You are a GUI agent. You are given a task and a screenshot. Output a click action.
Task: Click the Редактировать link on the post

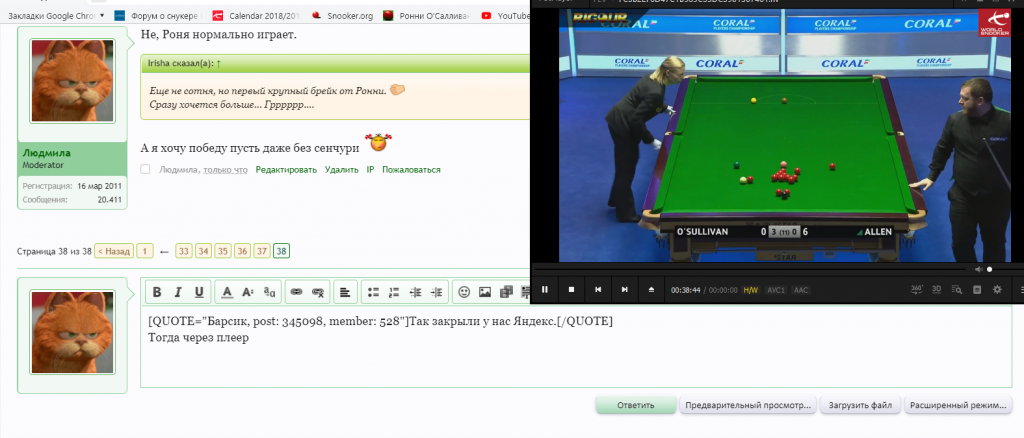tap(286, 170)
